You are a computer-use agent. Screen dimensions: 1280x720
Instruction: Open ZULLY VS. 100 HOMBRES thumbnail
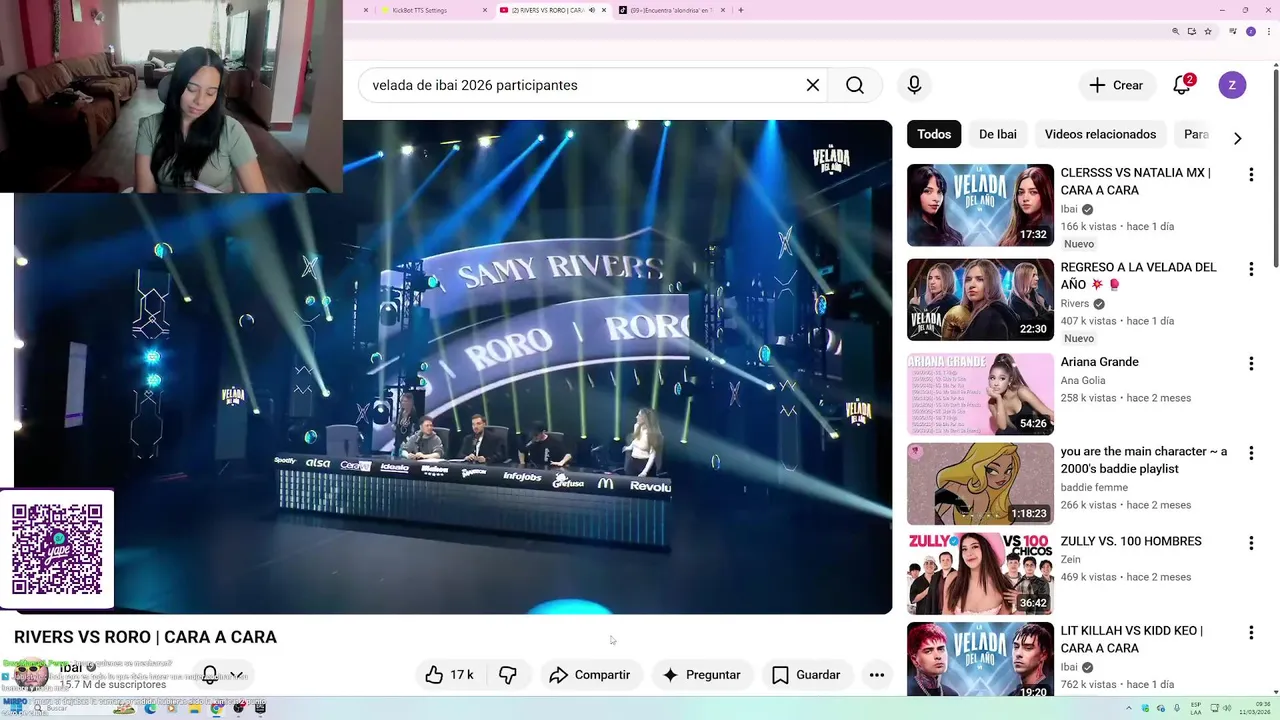980,574
